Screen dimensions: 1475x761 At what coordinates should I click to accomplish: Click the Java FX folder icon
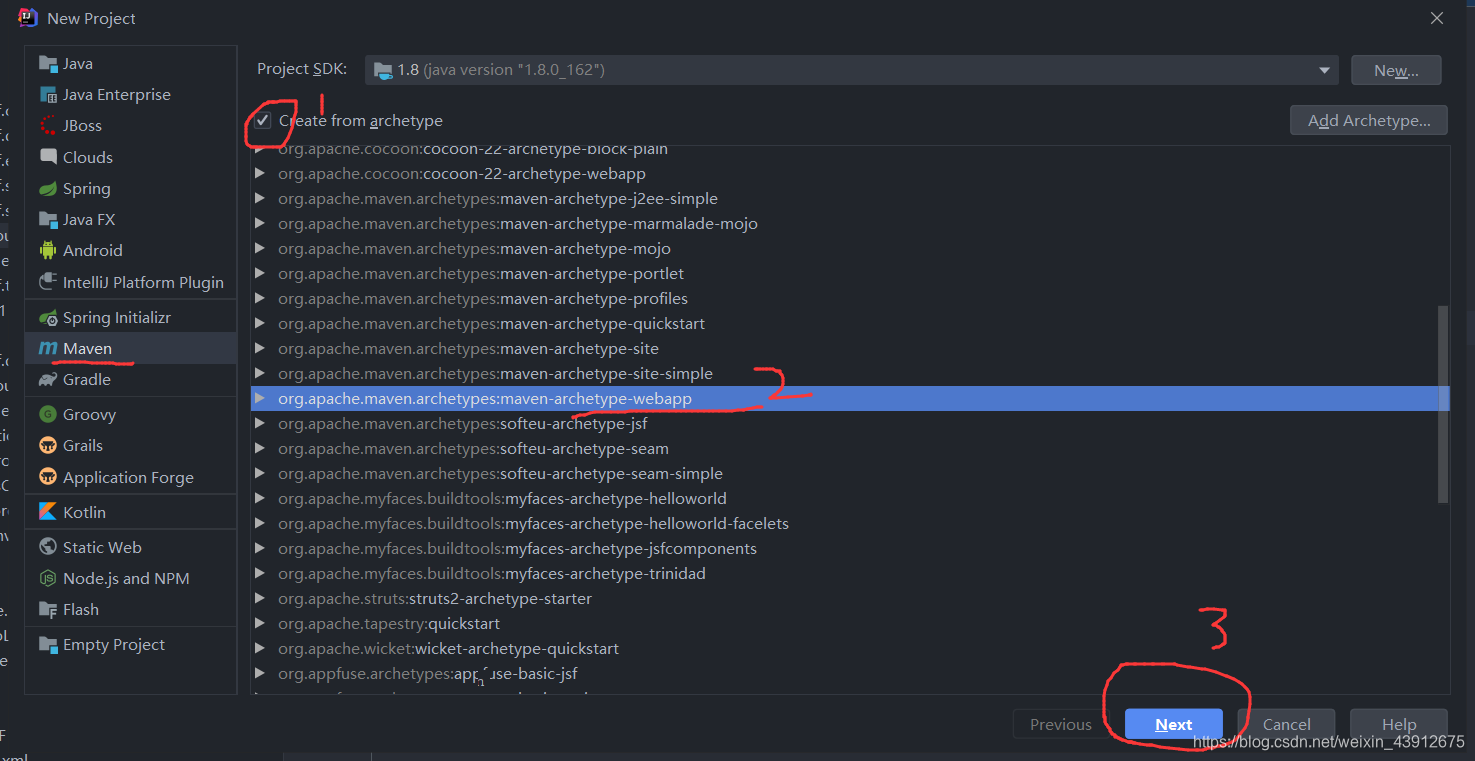[x=48, y=220]
